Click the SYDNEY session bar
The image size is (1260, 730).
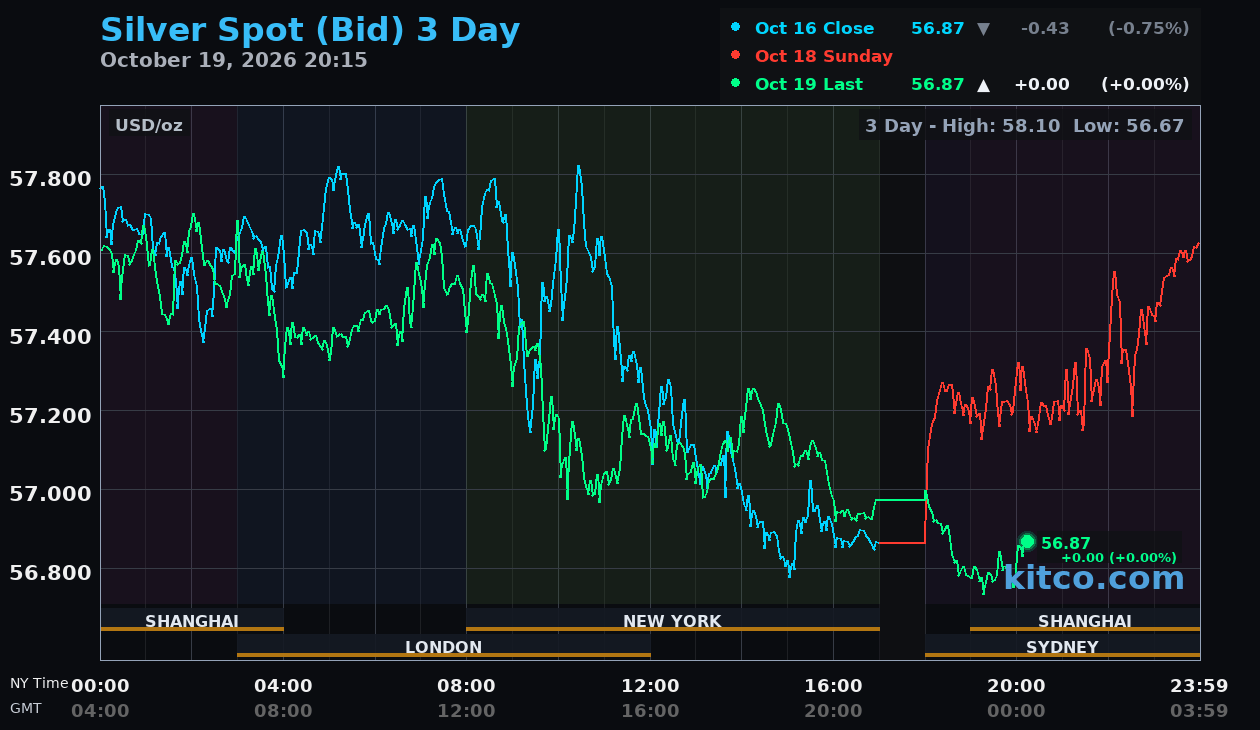1062,646
